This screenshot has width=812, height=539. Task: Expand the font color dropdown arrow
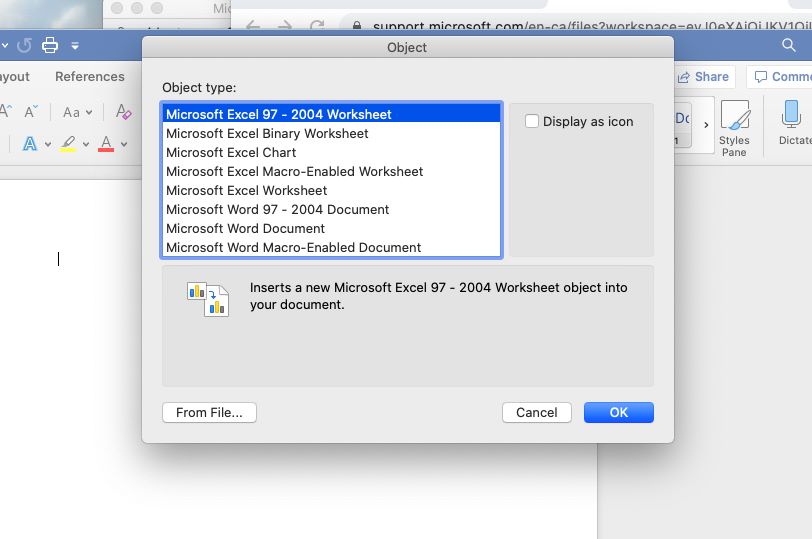[x=124, y=144]
